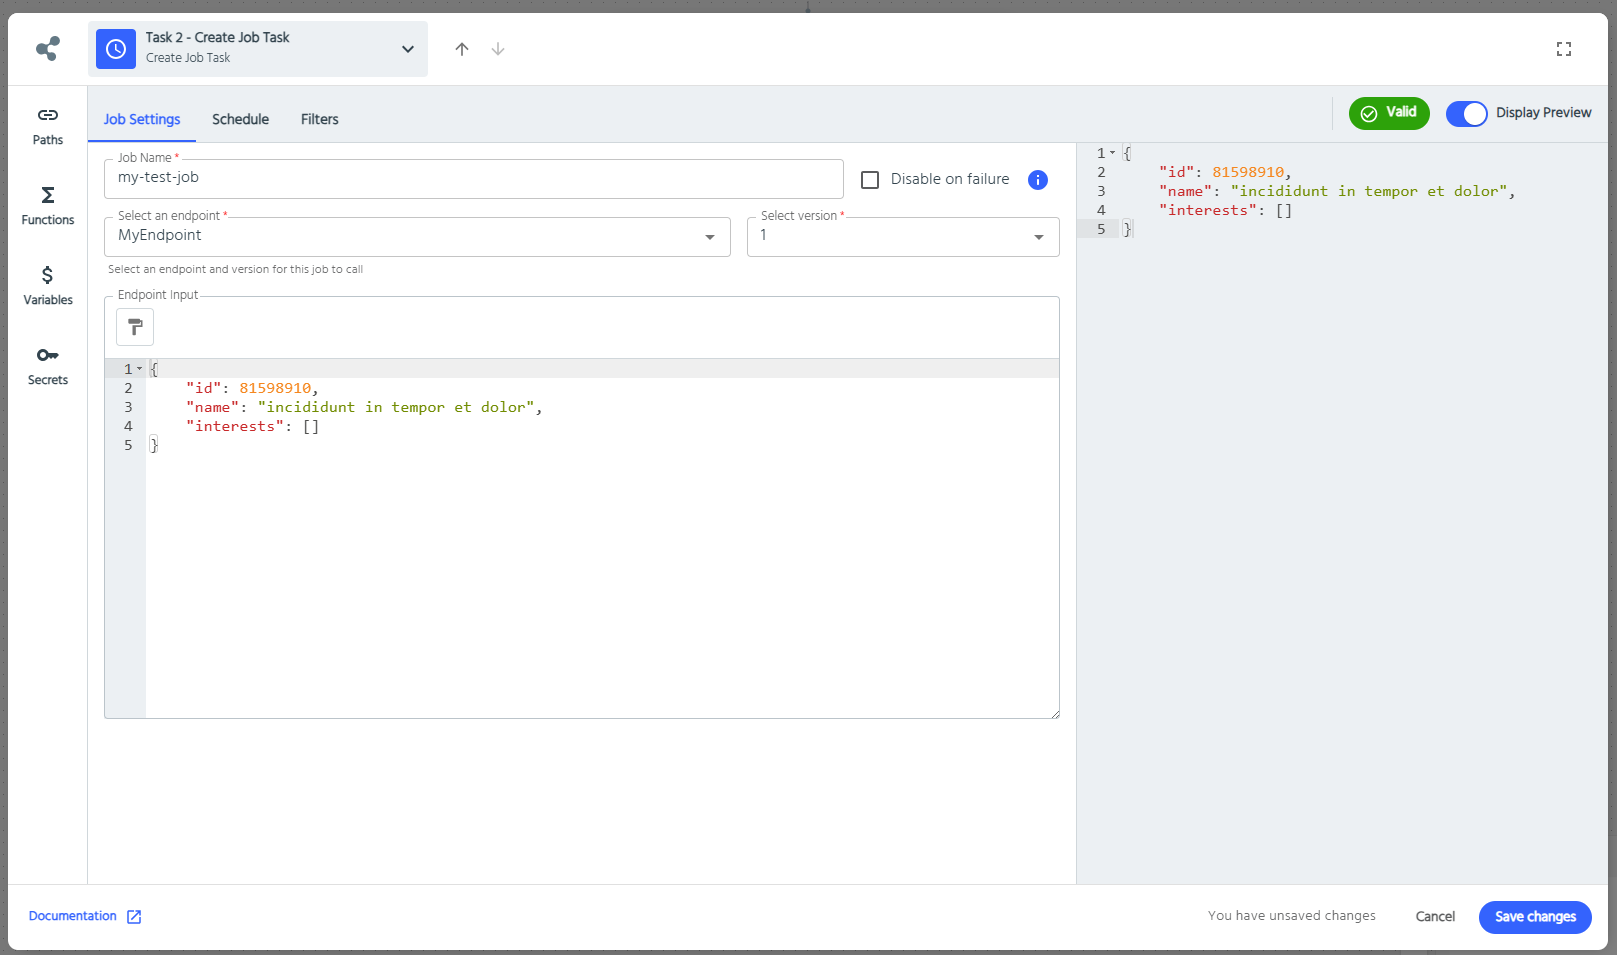The image size is (1617, 955).
Task: Click the green Valid status badge
Action: 1389,113
